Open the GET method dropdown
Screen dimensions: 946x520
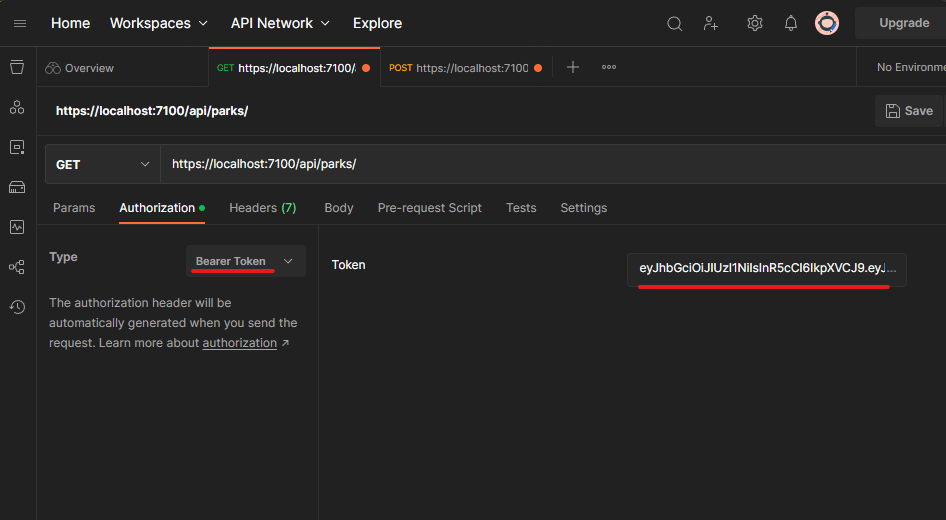pos(103,164)
